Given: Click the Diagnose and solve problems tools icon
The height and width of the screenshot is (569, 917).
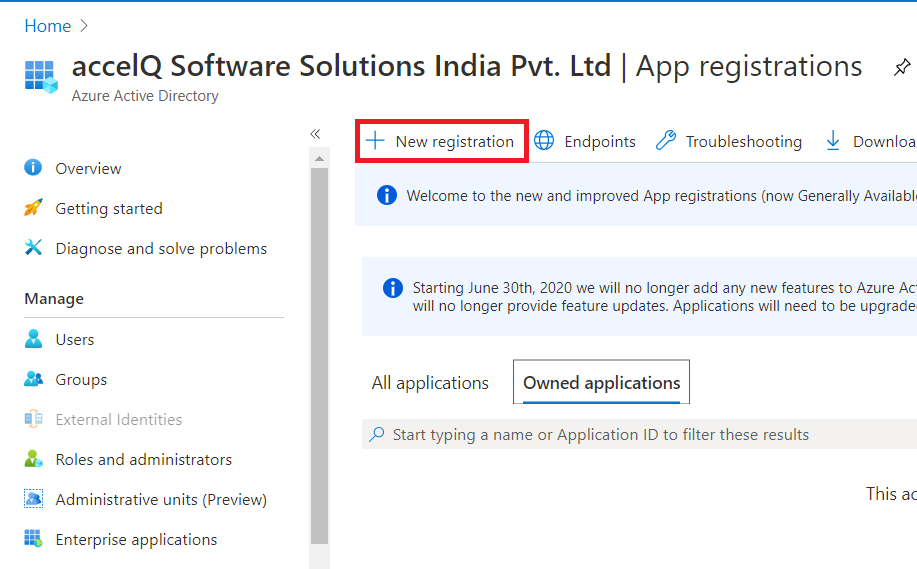Looking at the screenshot, I should click(33, 247).
